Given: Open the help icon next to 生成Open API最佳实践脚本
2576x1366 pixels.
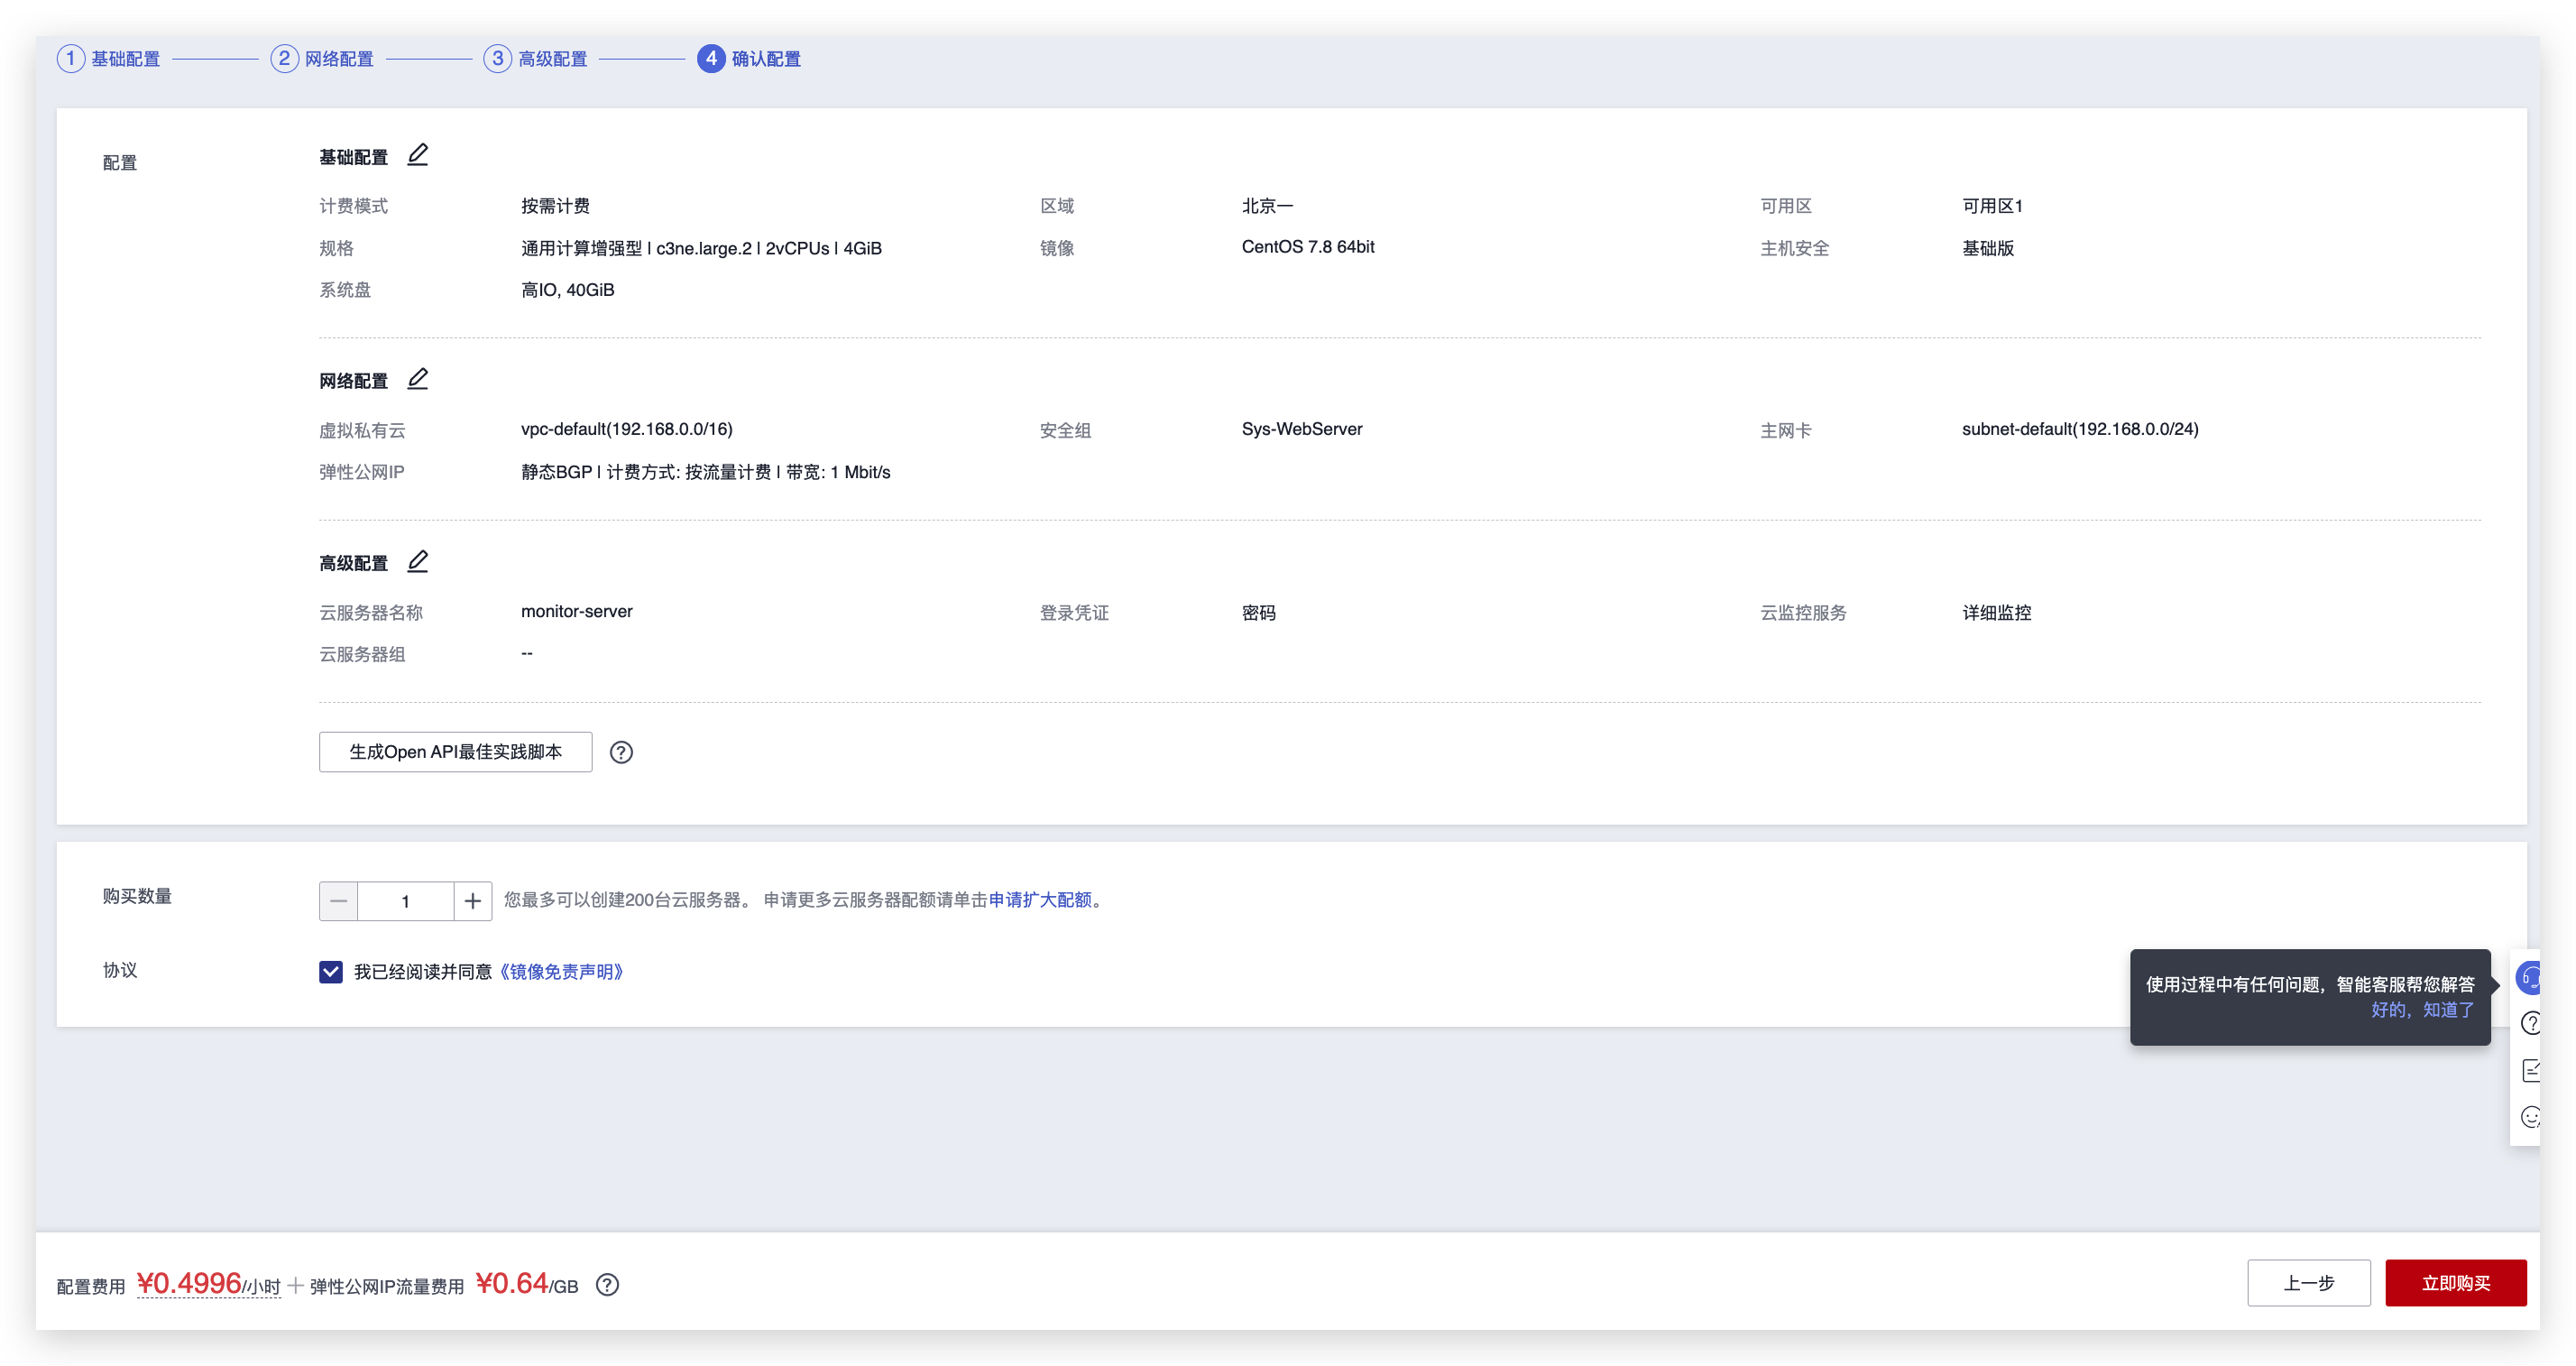Looking at the screenshot, I should pyautogui.click(x=621, y=752).
